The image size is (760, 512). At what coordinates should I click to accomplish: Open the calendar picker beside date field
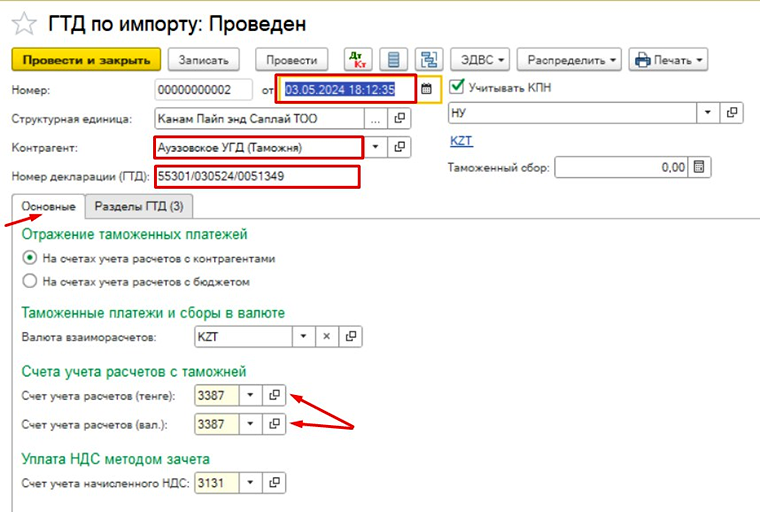tap(425, 89)
